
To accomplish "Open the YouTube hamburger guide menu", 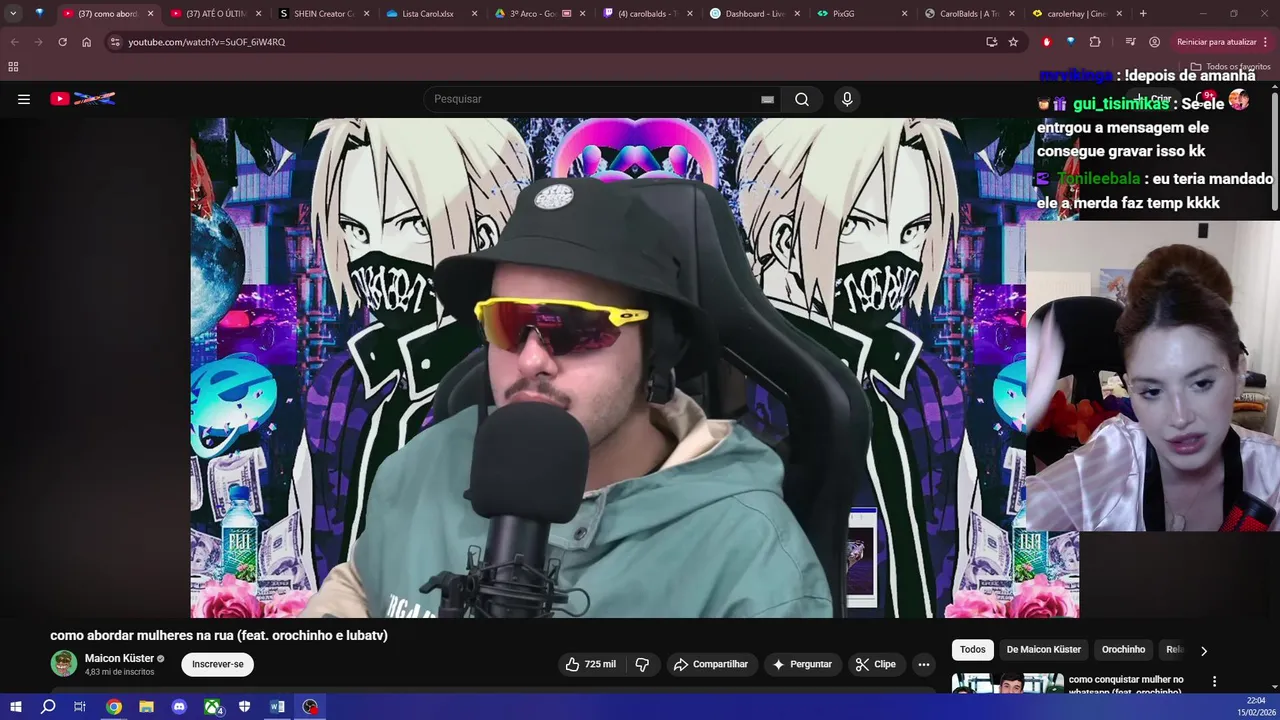I will click(x=24, y=99).
